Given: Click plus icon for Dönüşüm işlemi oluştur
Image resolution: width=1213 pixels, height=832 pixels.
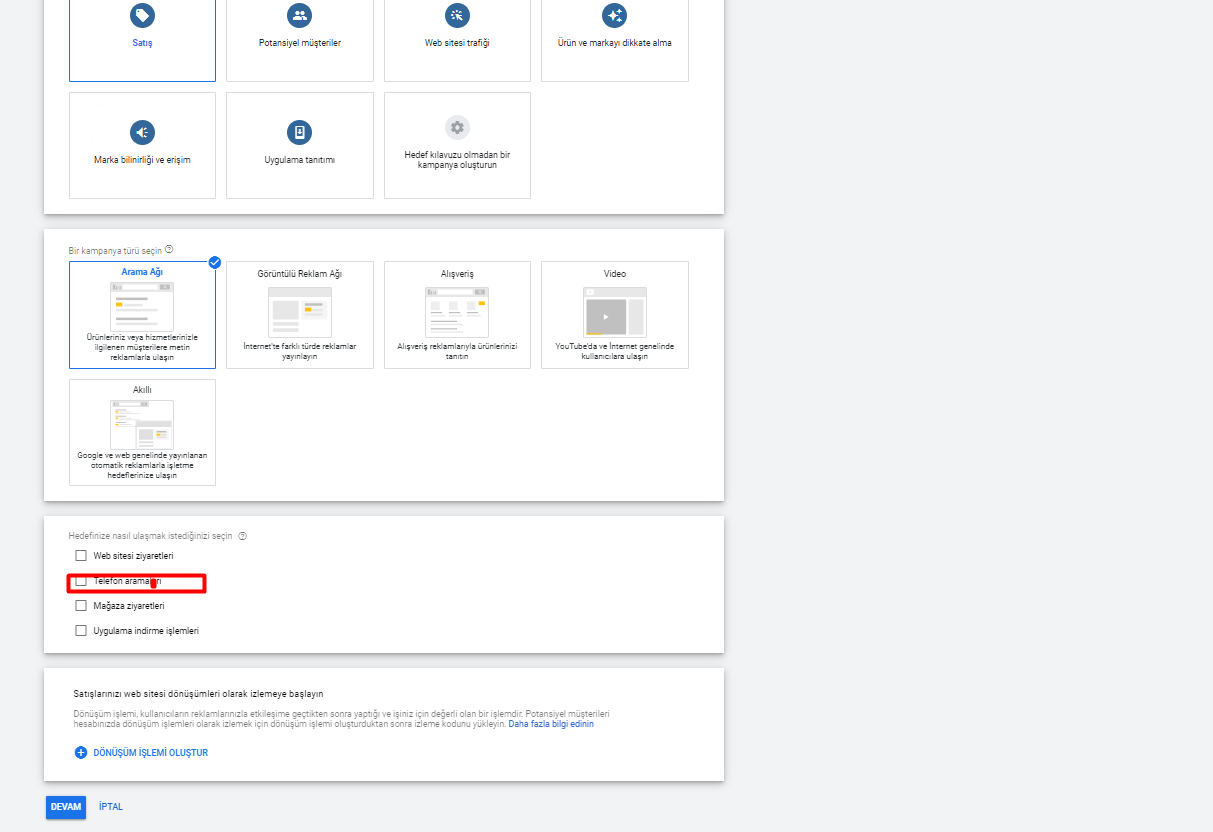Looking at the screenshot, I should pyautogui.click(x=81, y=752).
